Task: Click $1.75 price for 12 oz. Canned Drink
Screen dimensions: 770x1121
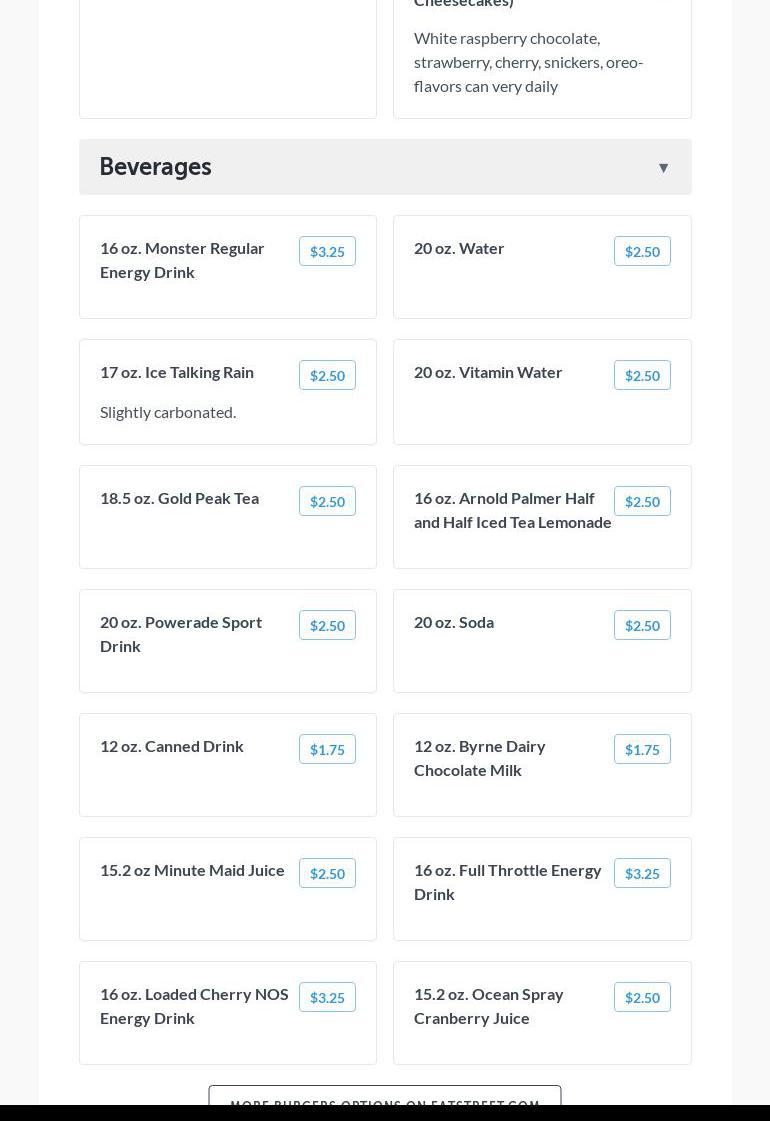Action: point(327,750)
